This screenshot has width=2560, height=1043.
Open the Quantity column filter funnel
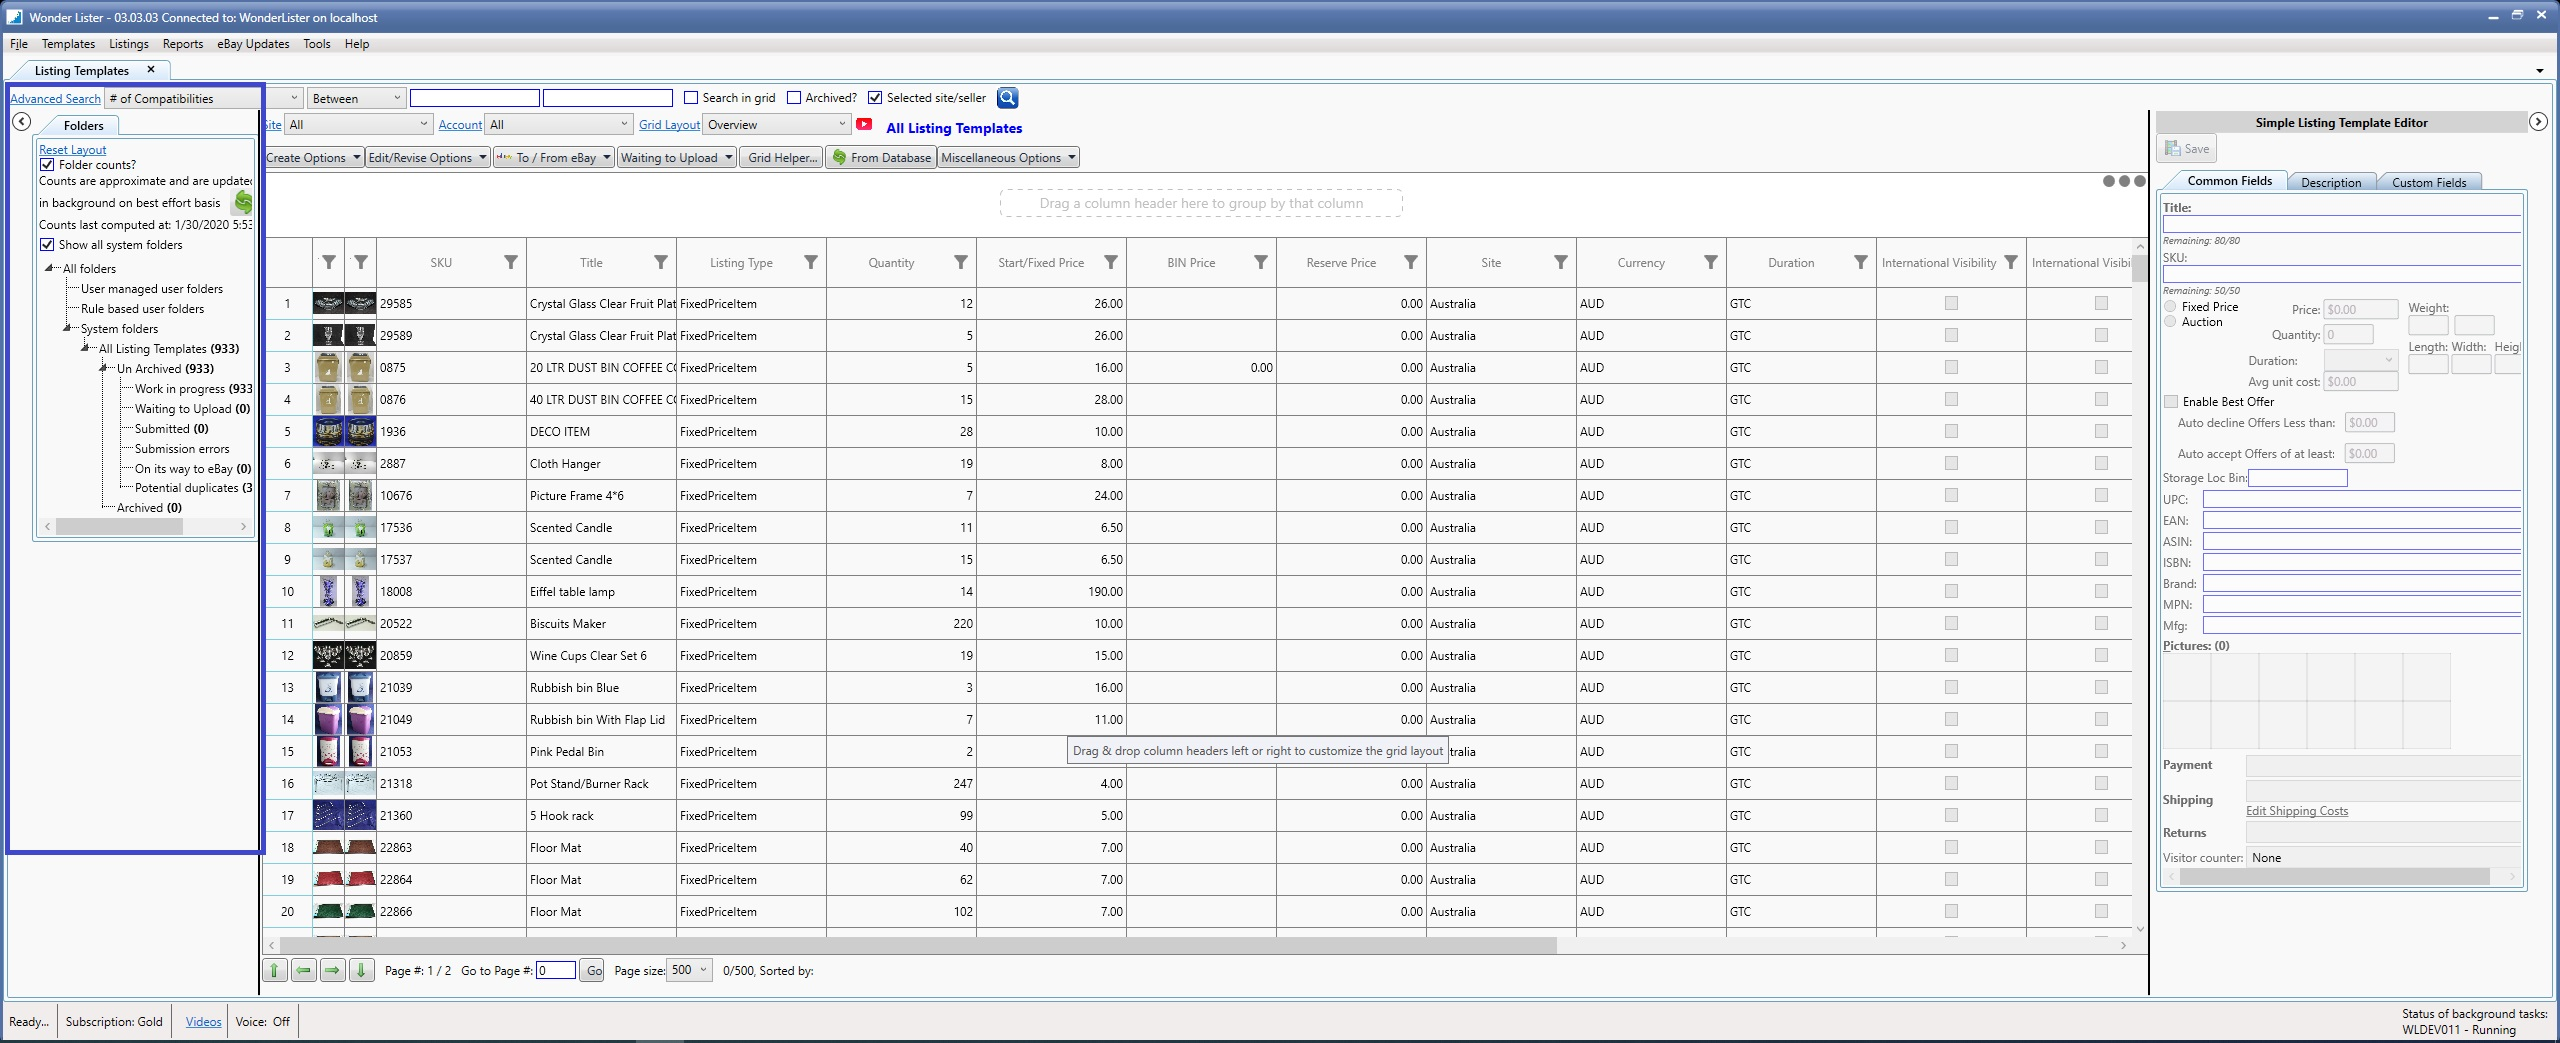(961, 263)
